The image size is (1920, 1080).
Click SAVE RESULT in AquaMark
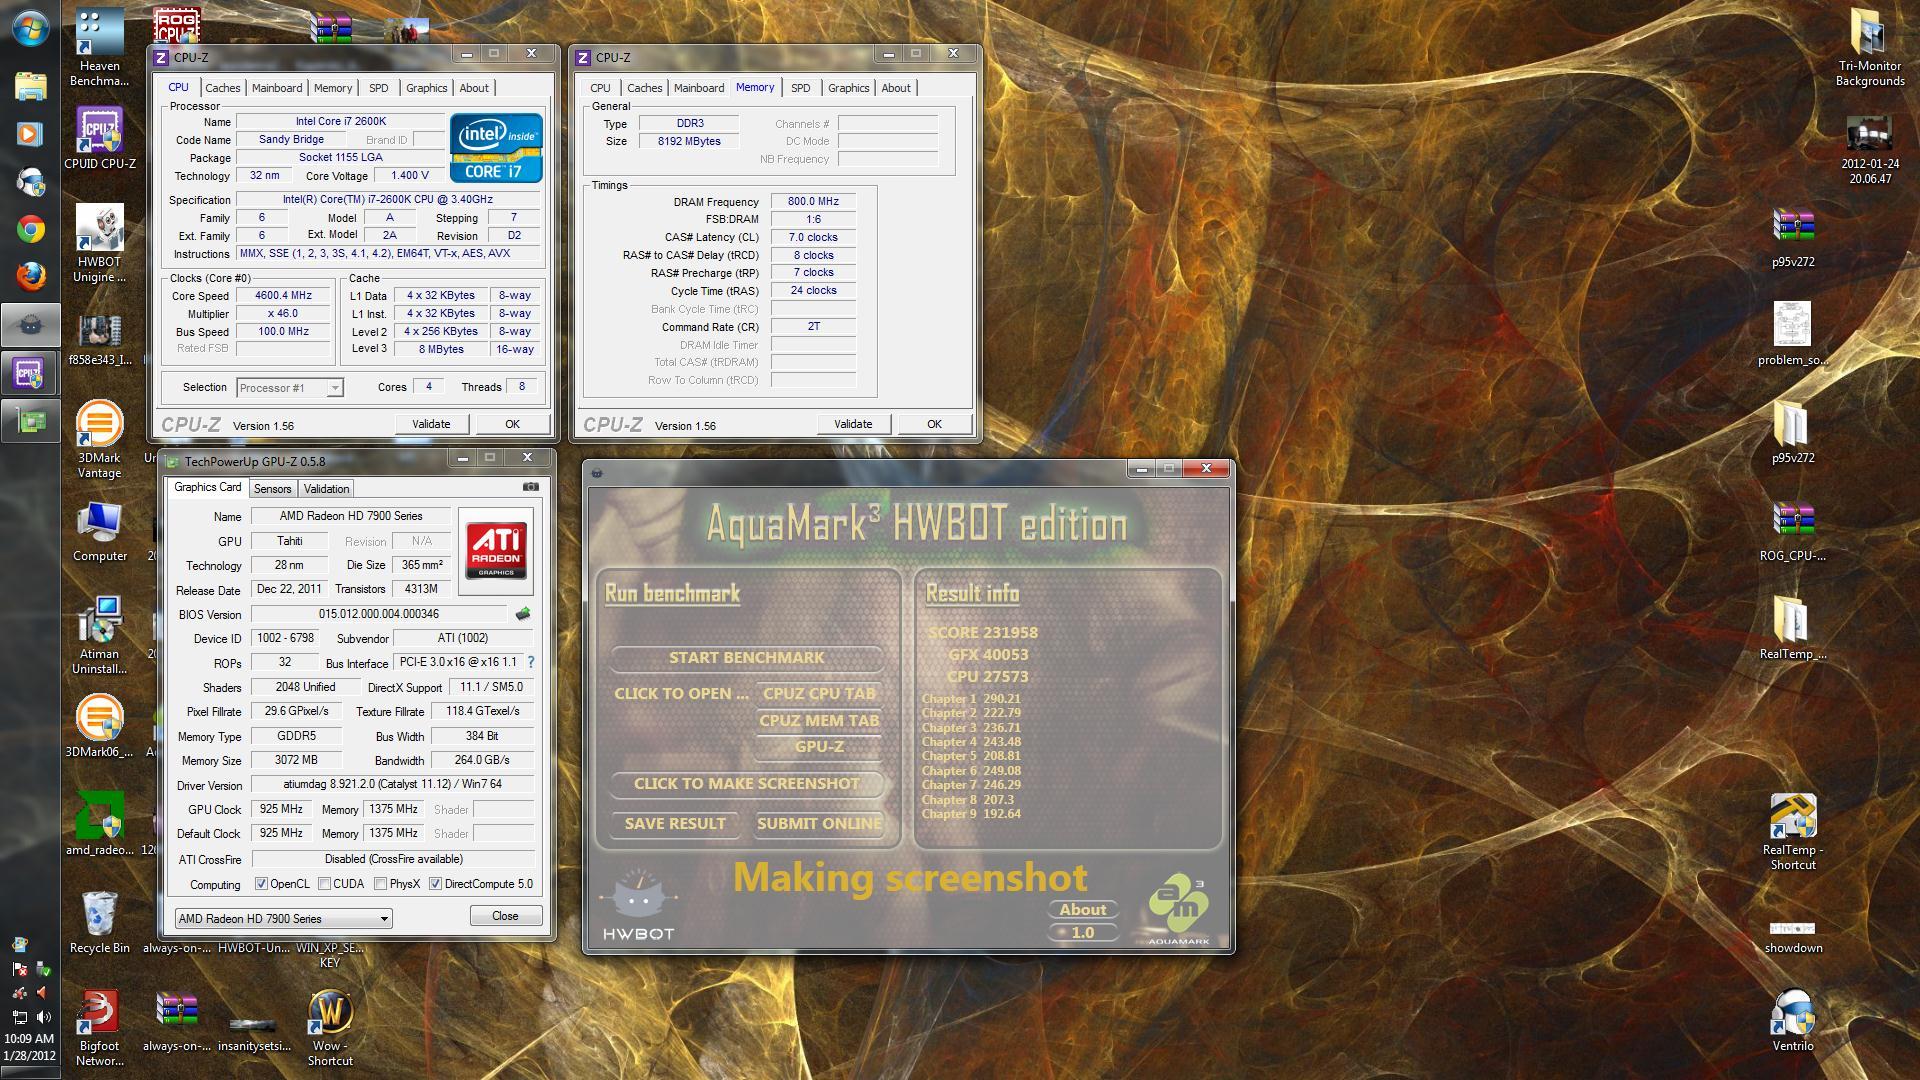click(675, 823)
